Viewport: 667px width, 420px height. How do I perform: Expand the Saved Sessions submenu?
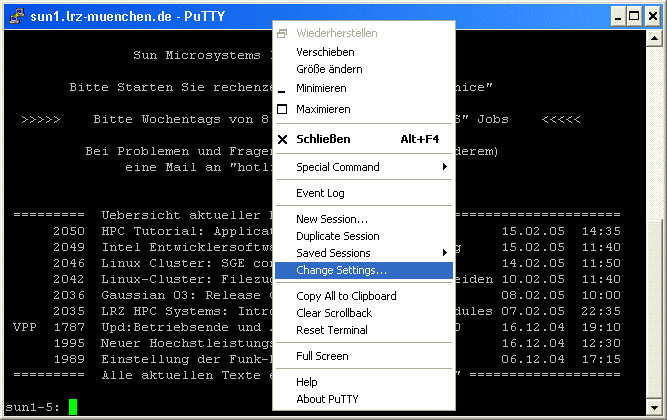(364, 253)
